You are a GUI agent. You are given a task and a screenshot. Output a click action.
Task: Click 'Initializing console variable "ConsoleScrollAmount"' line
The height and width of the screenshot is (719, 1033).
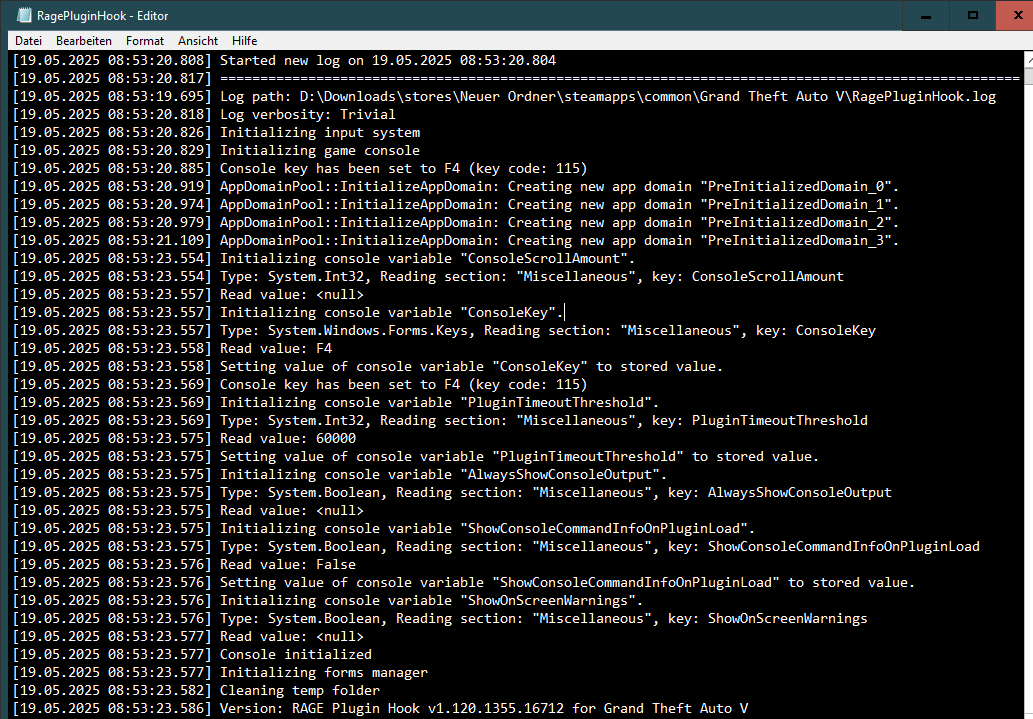(324, 258)
